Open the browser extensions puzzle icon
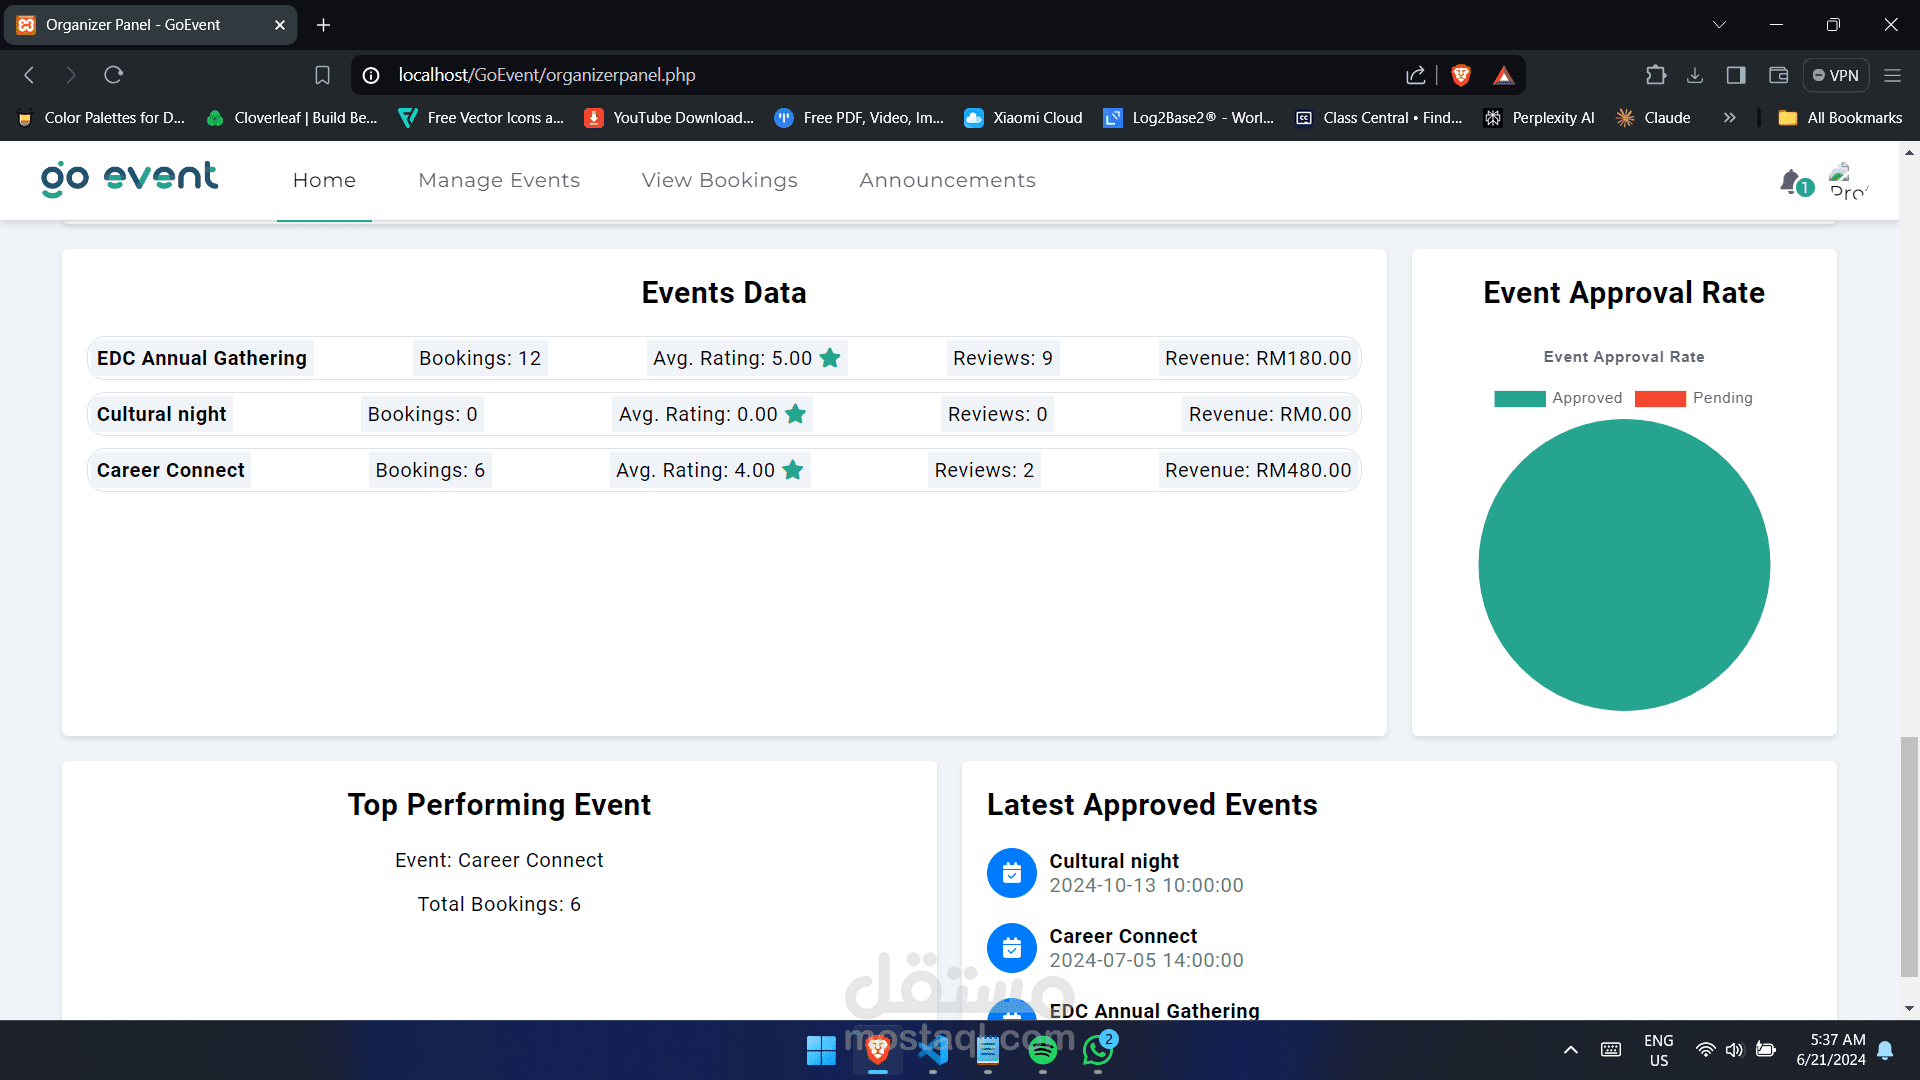This screenshot has width=1920, height=1080. coord(1655,75)
